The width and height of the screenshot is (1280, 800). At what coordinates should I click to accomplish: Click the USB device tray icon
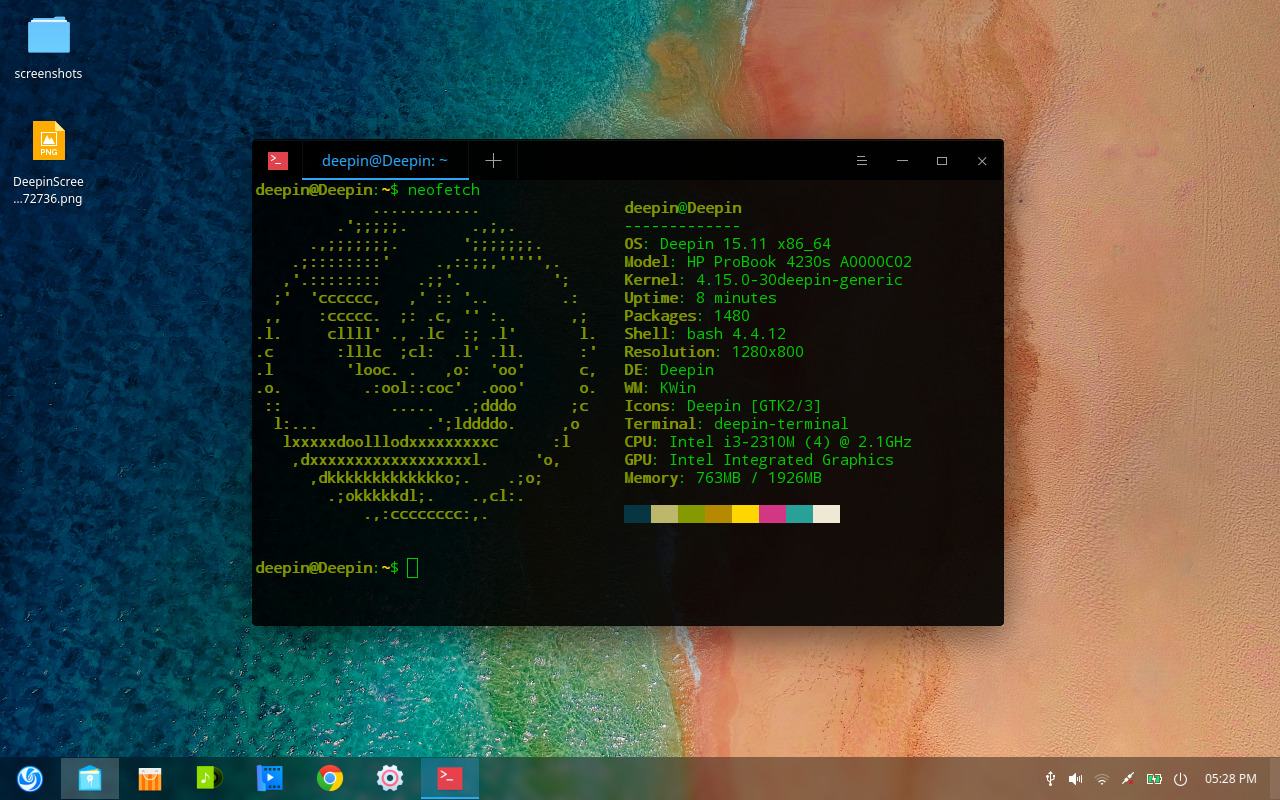click(1050, 778)
